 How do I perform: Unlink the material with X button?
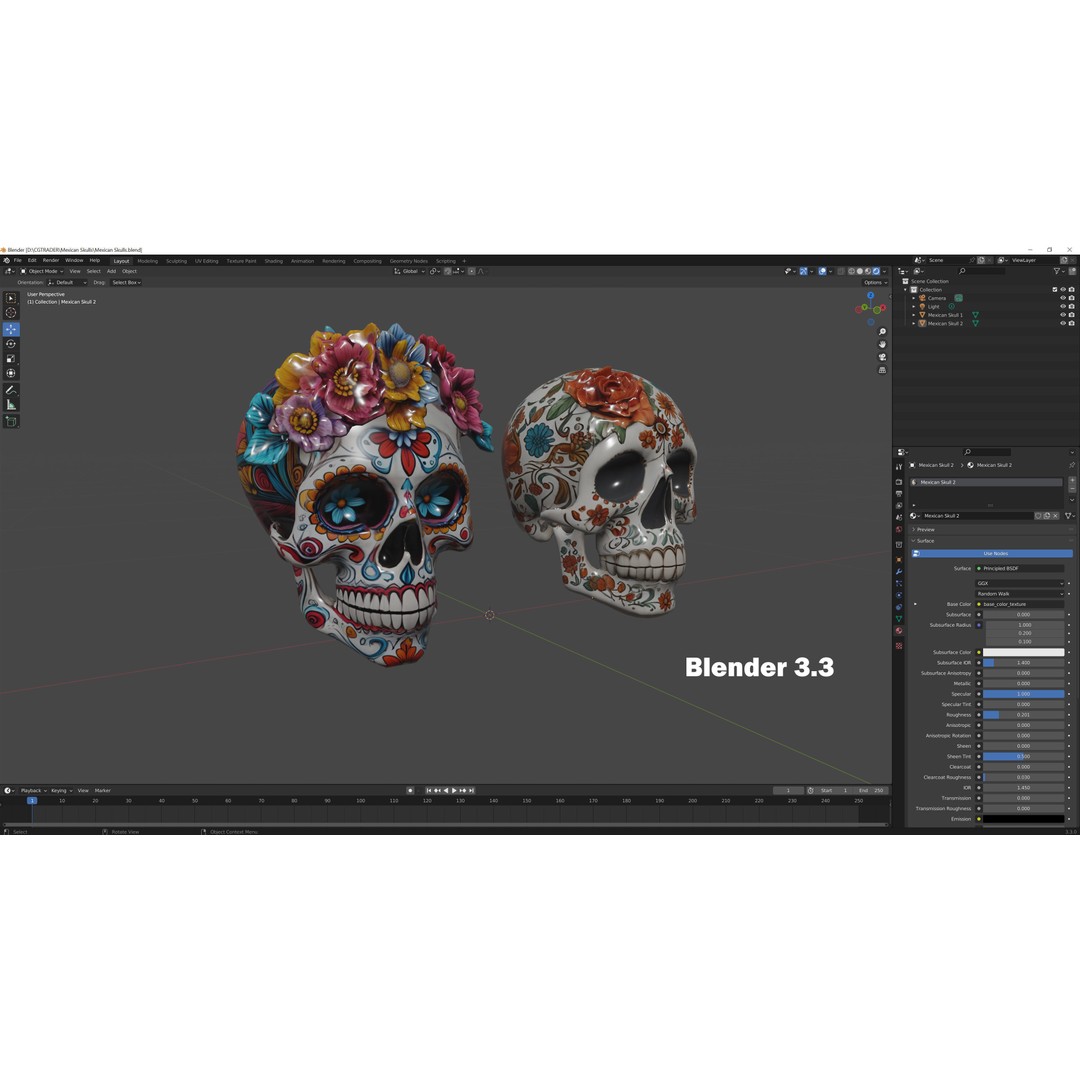1055,516
